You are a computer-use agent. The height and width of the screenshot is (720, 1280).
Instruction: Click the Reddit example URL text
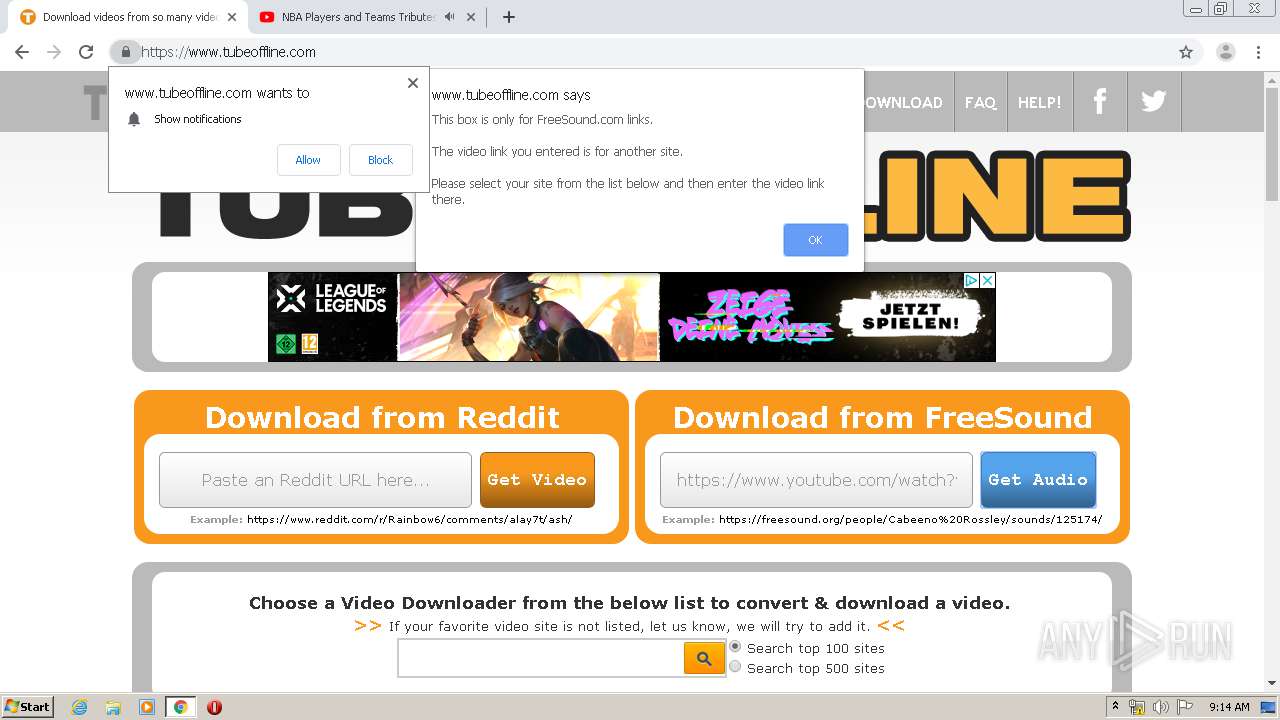pos(409,520)
